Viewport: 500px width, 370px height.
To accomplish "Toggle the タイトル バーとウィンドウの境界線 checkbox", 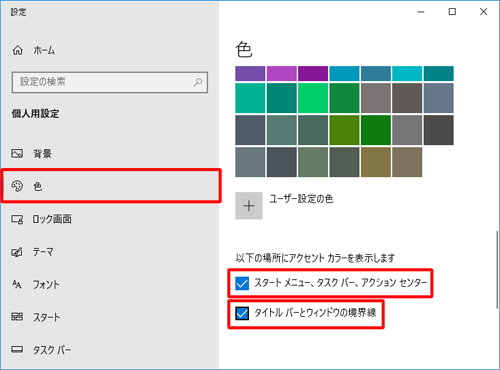I will (242, 313).
